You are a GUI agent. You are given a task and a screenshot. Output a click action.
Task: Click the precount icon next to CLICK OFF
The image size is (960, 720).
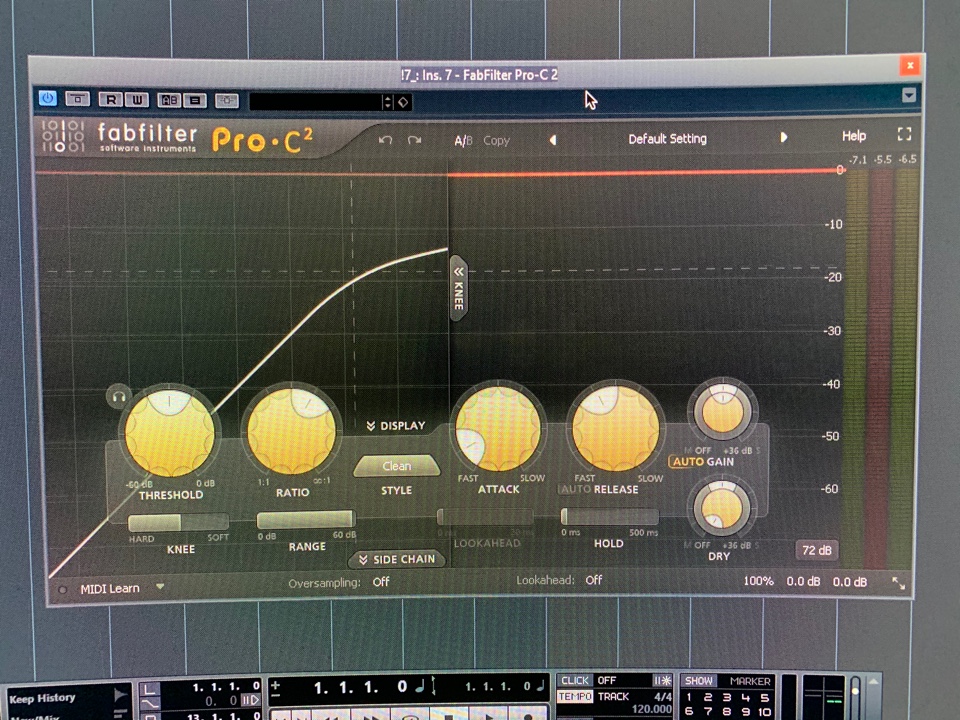(662, 680)
